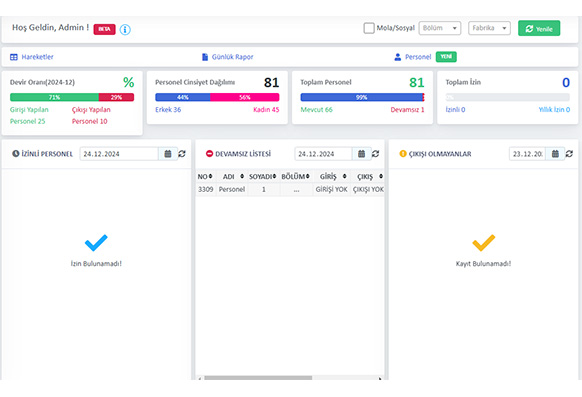582x397 pixels.
Task: Sort table by NO column
Action: coord(210,176)
